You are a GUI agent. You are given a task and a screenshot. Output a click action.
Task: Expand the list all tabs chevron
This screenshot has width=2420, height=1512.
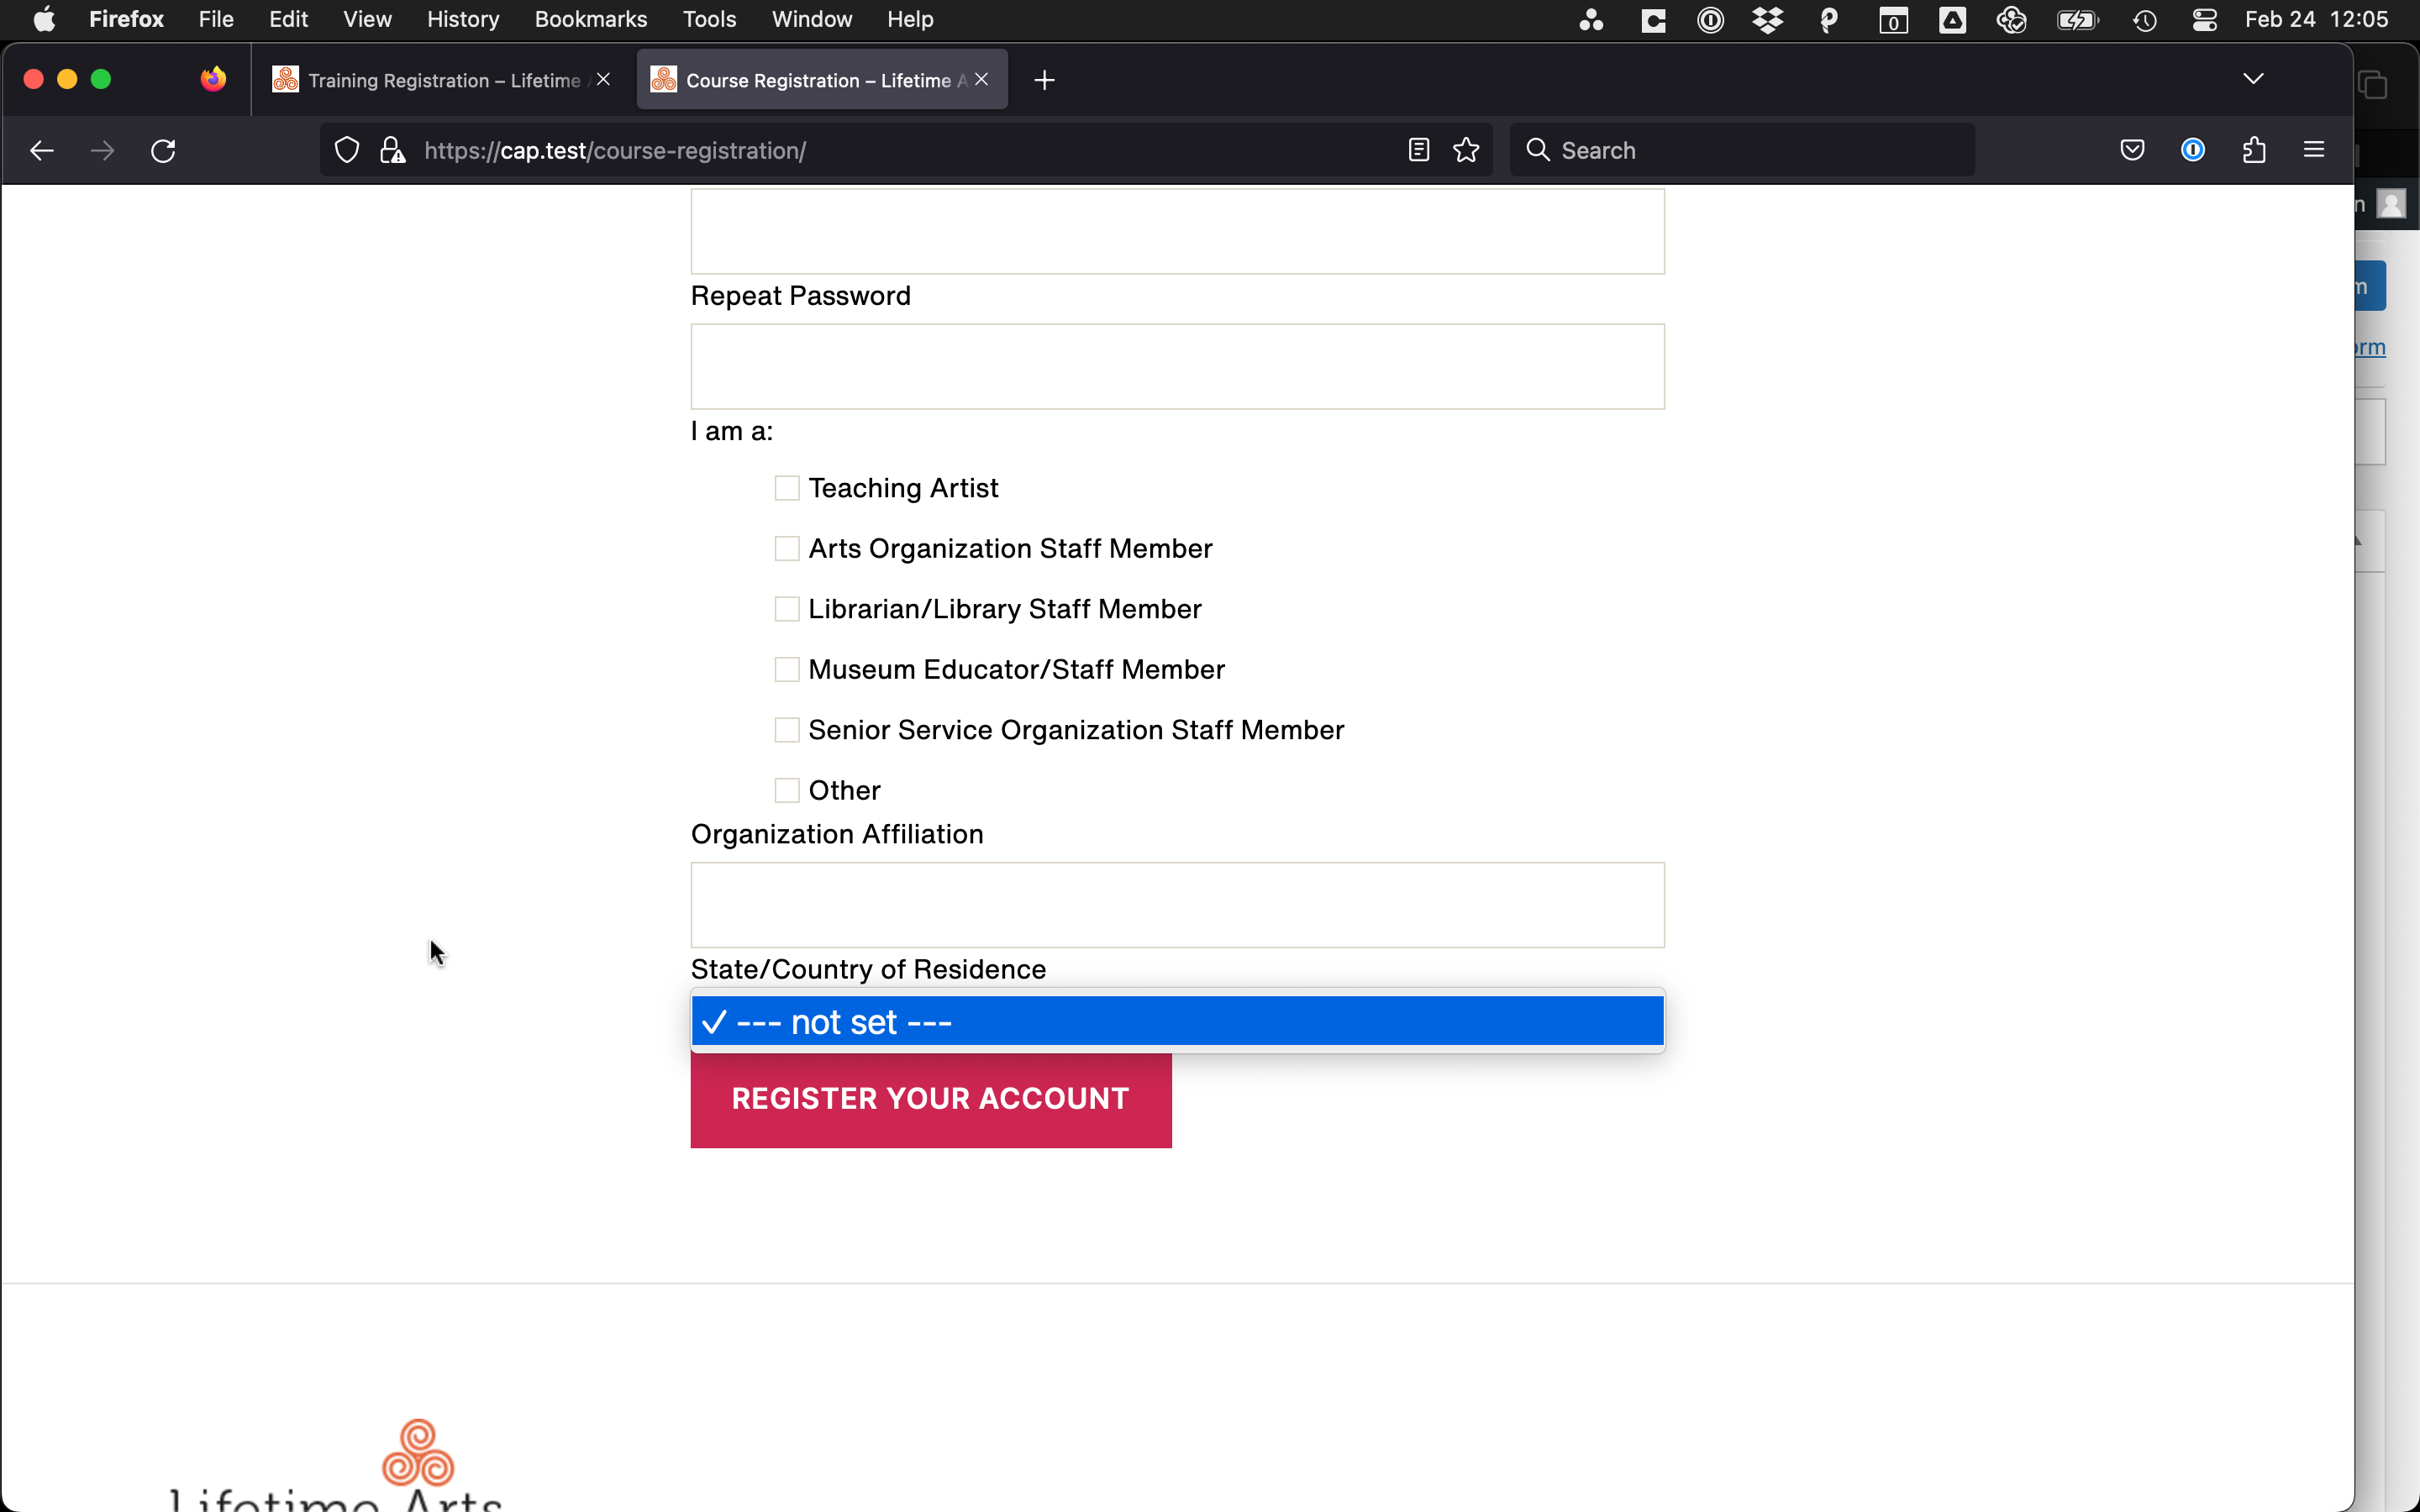[x=2253, y=79]
